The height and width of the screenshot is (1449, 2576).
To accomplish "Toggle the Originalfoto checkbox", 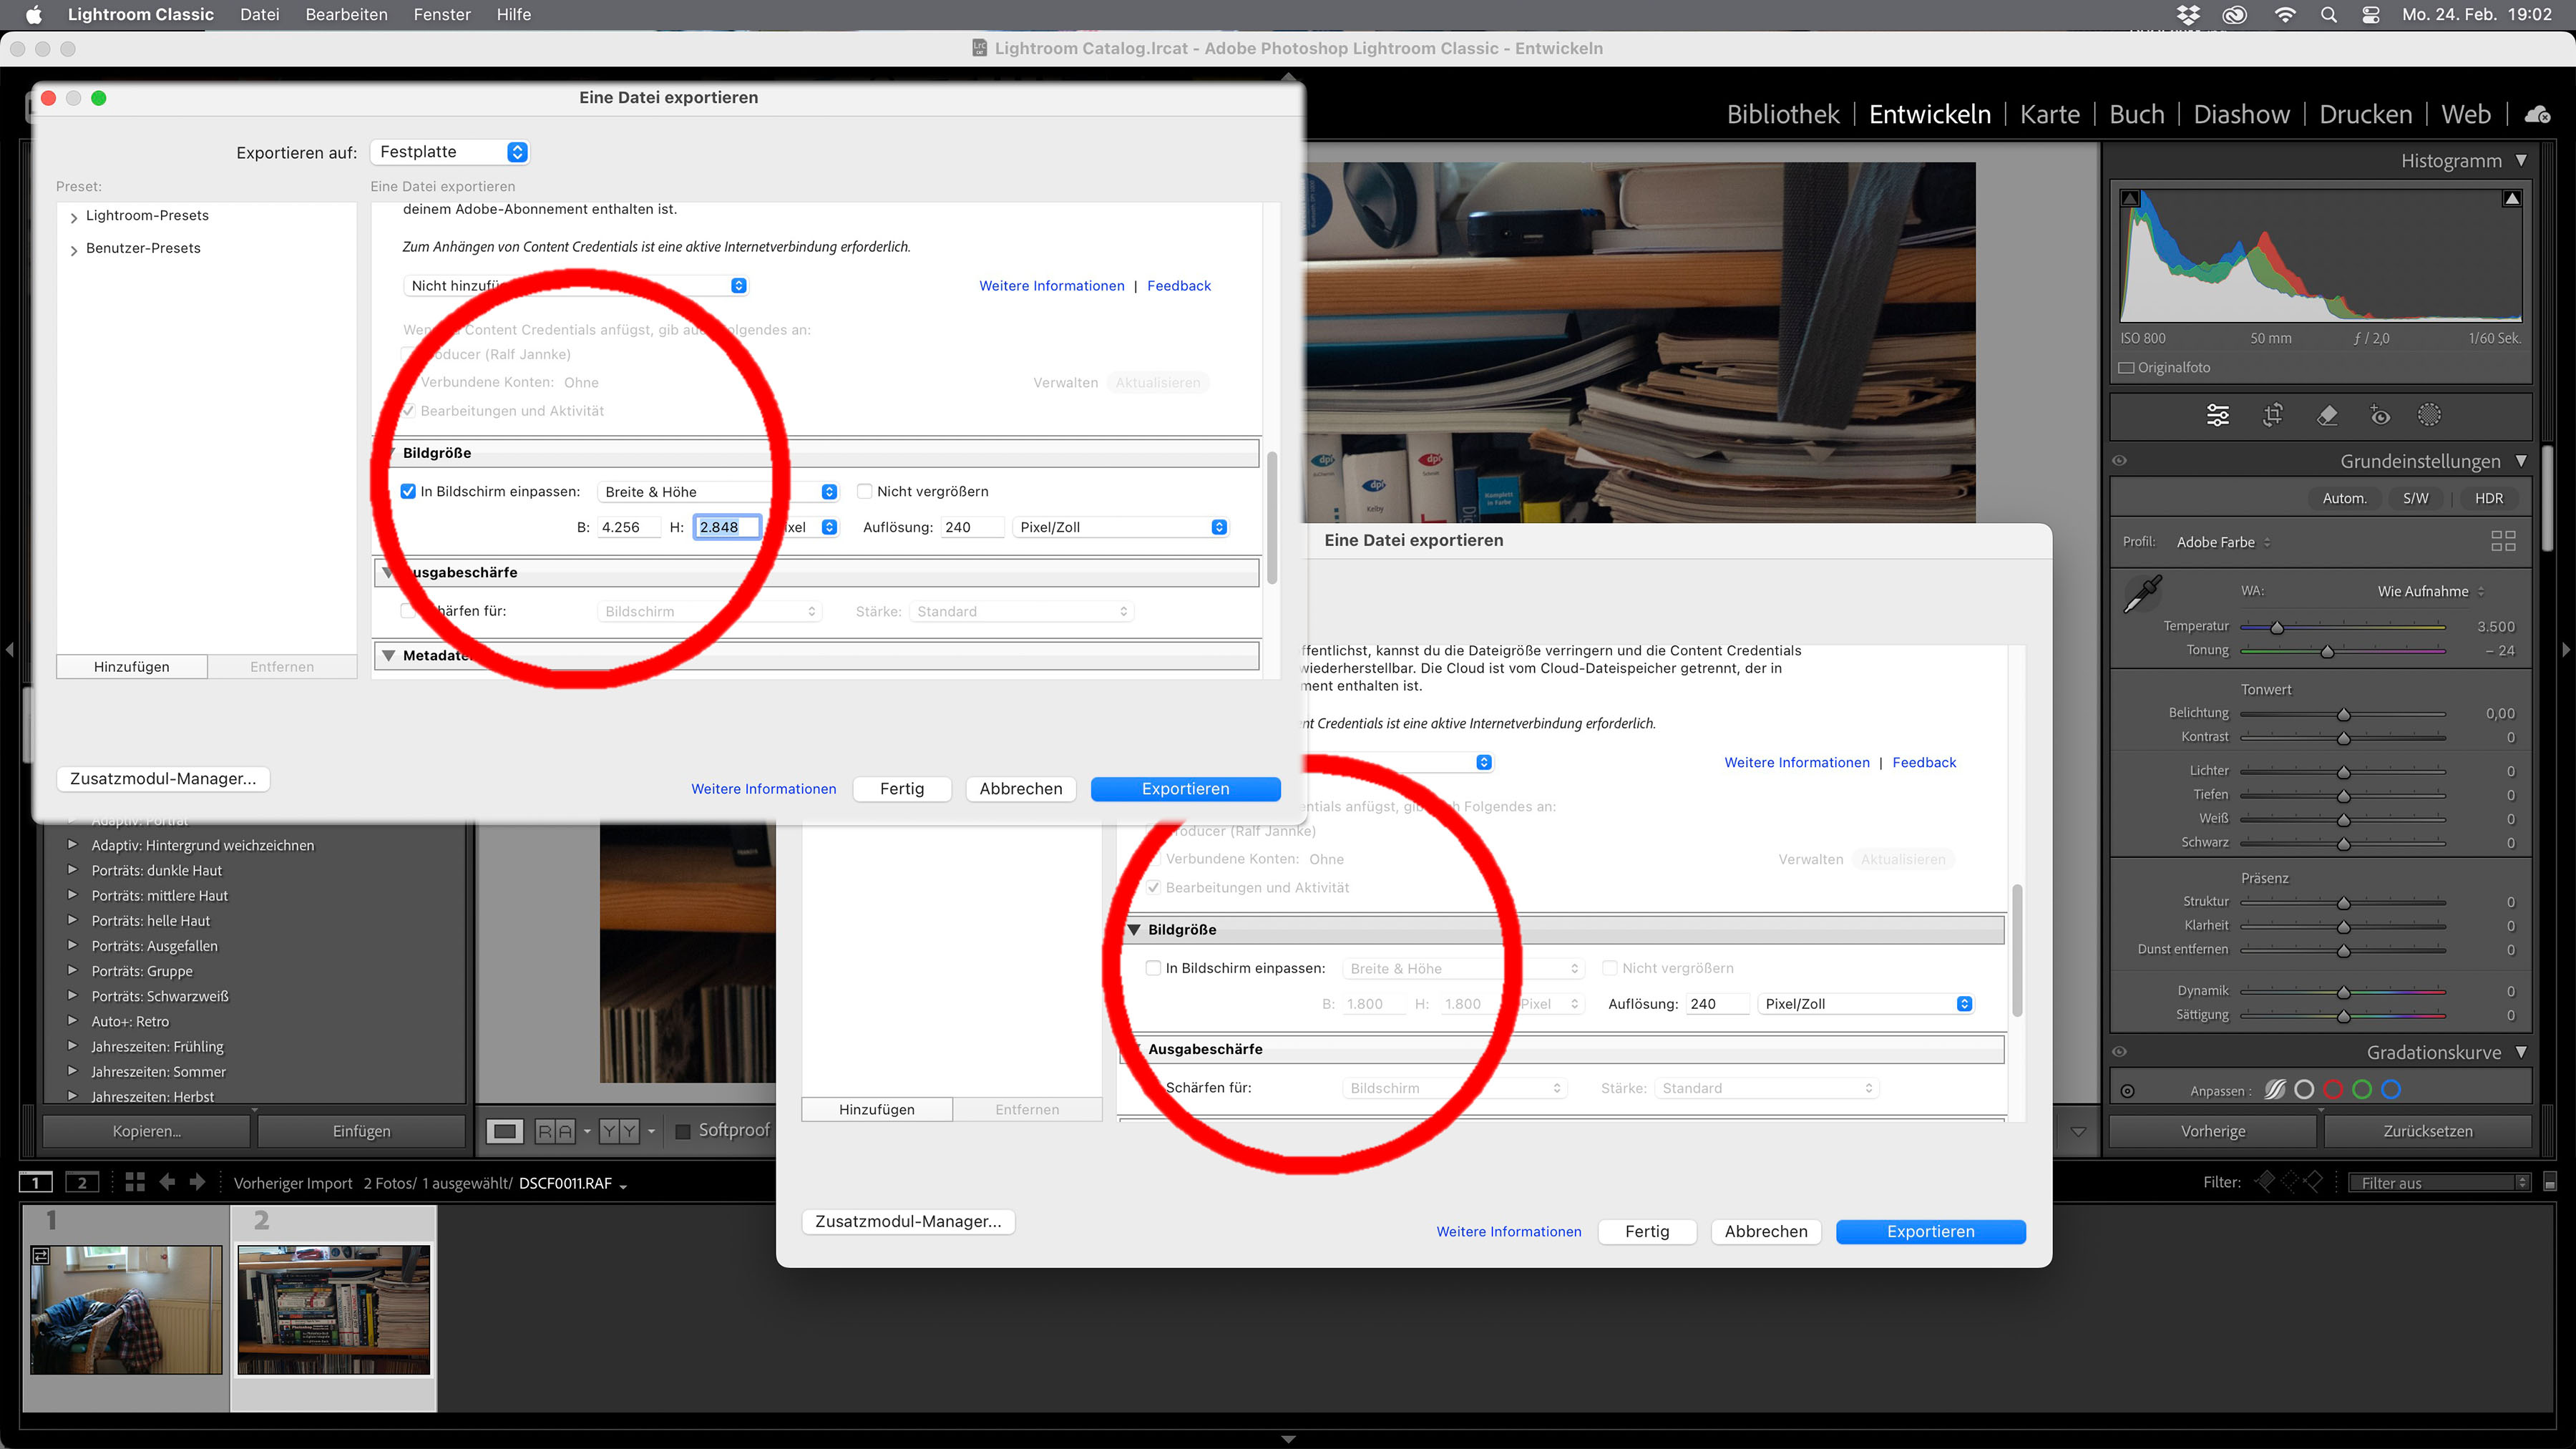I will pyautogui.click(x=2127, y=368).
